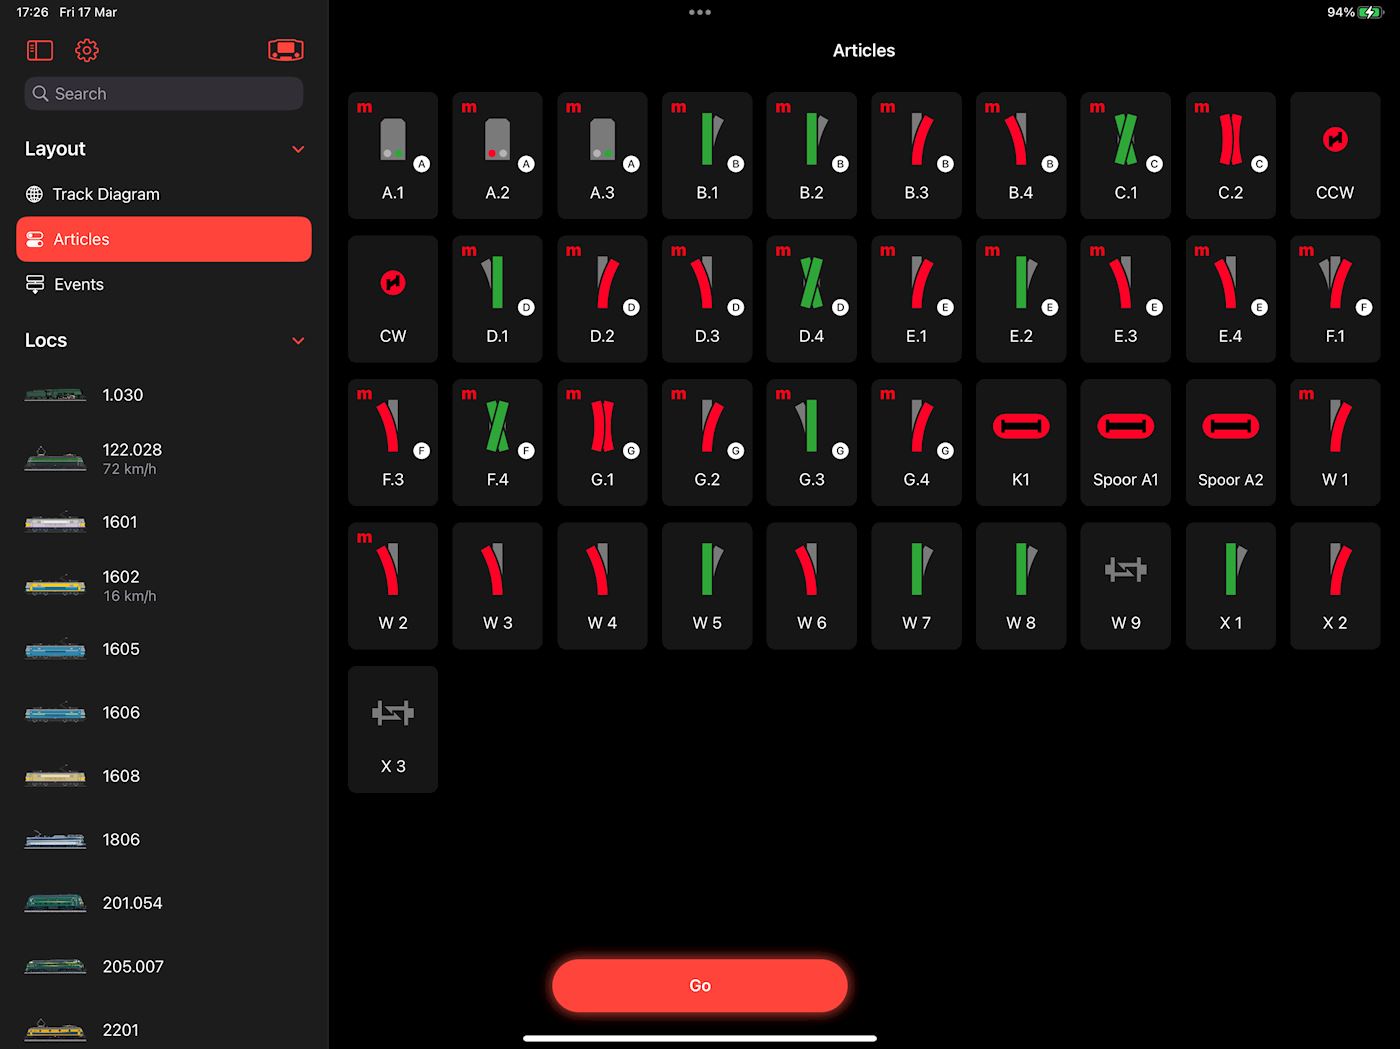Tap turnout X 2
1400x1049 pixels.
(x=1335, y=586)
